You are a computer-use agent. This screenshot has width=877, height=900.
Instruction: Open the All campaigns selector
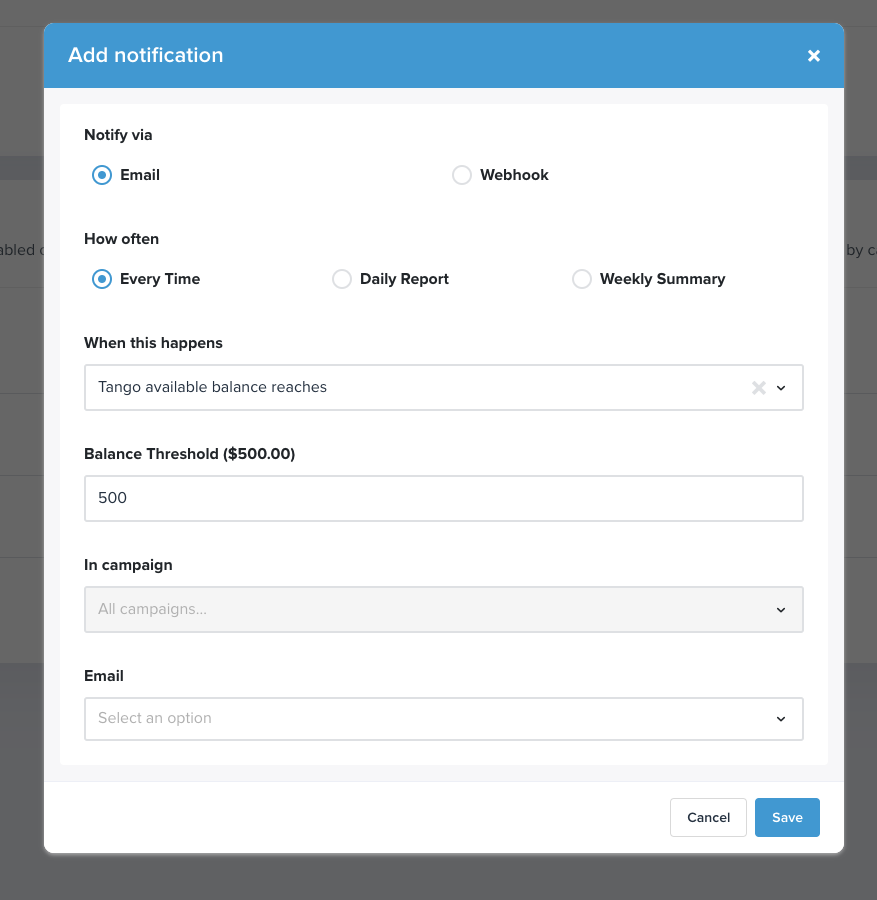443,609
